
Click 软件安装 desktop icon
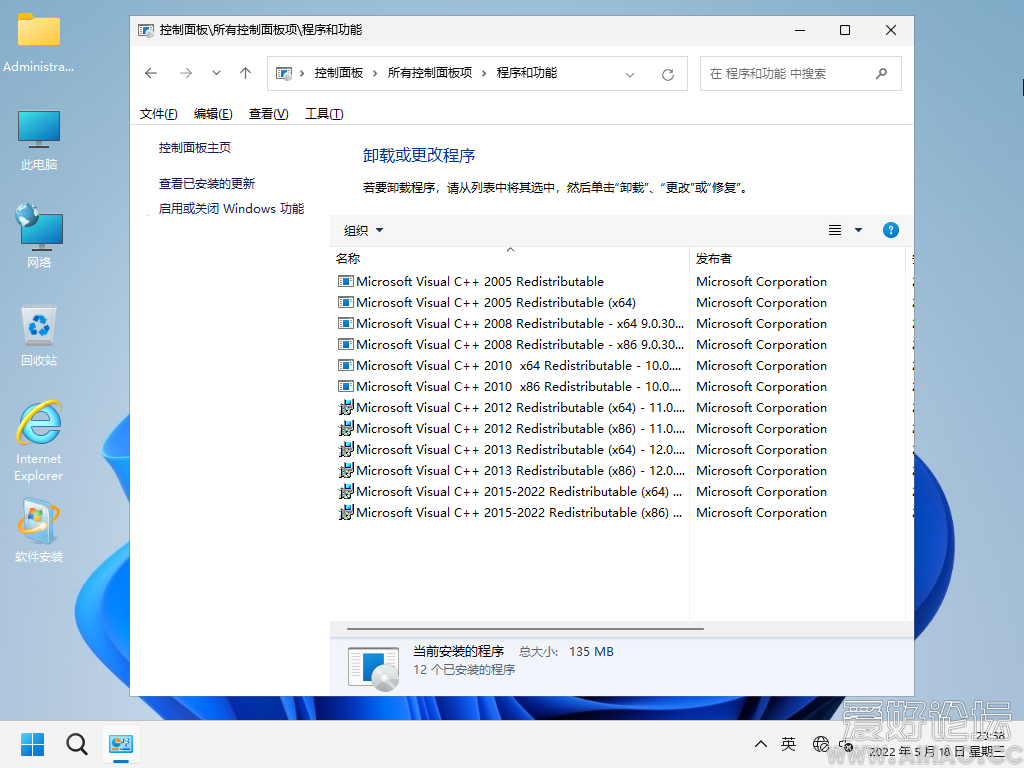pos(39,521)
